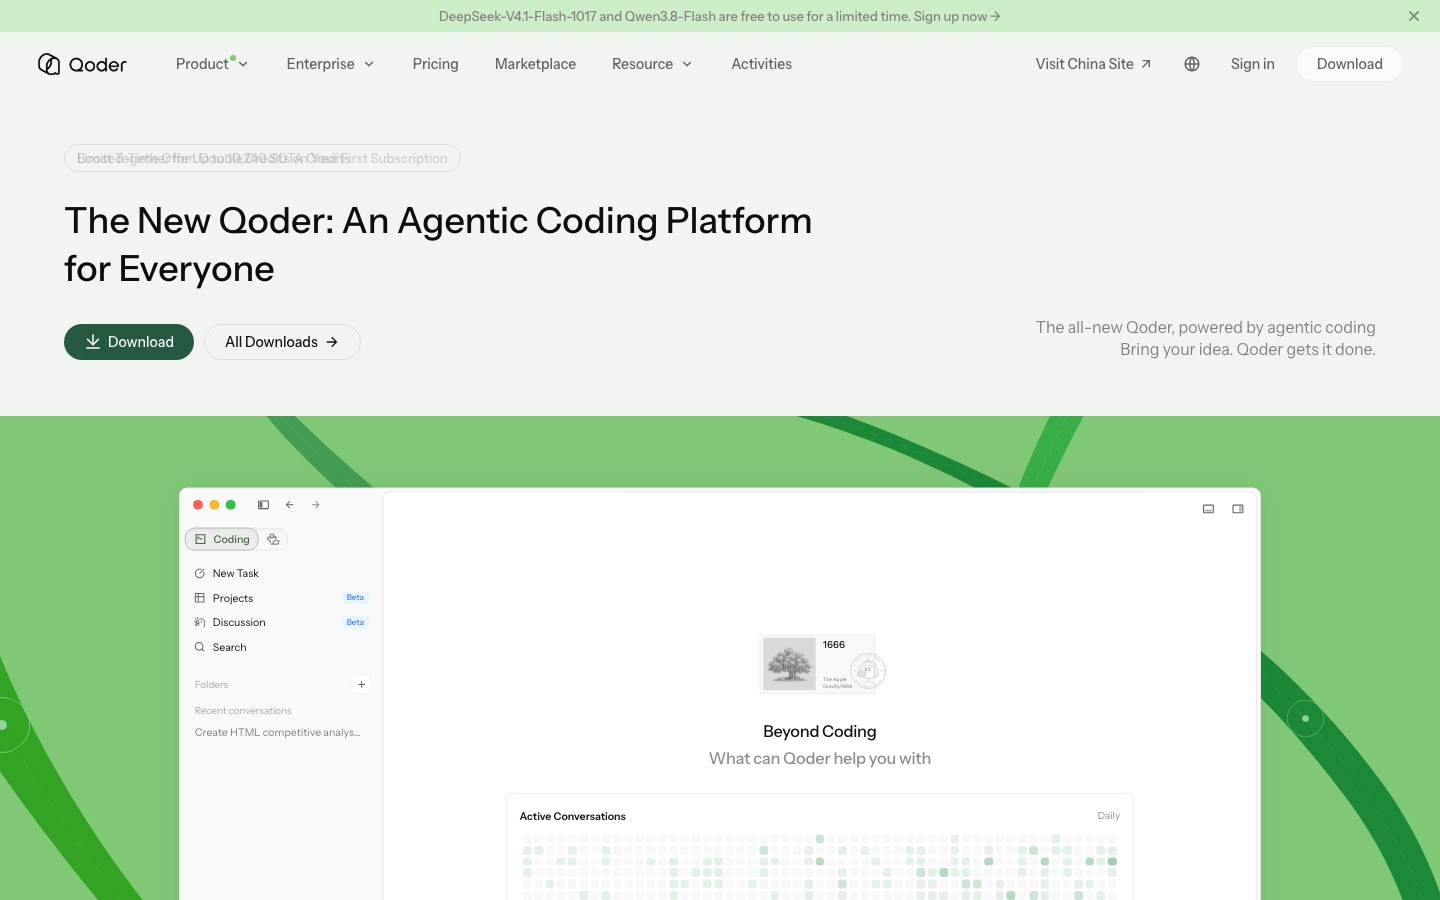Toggle the right side panel icon
Image resolution: width=1440 pixels, height=900 pixels.
pos(1238,509)
